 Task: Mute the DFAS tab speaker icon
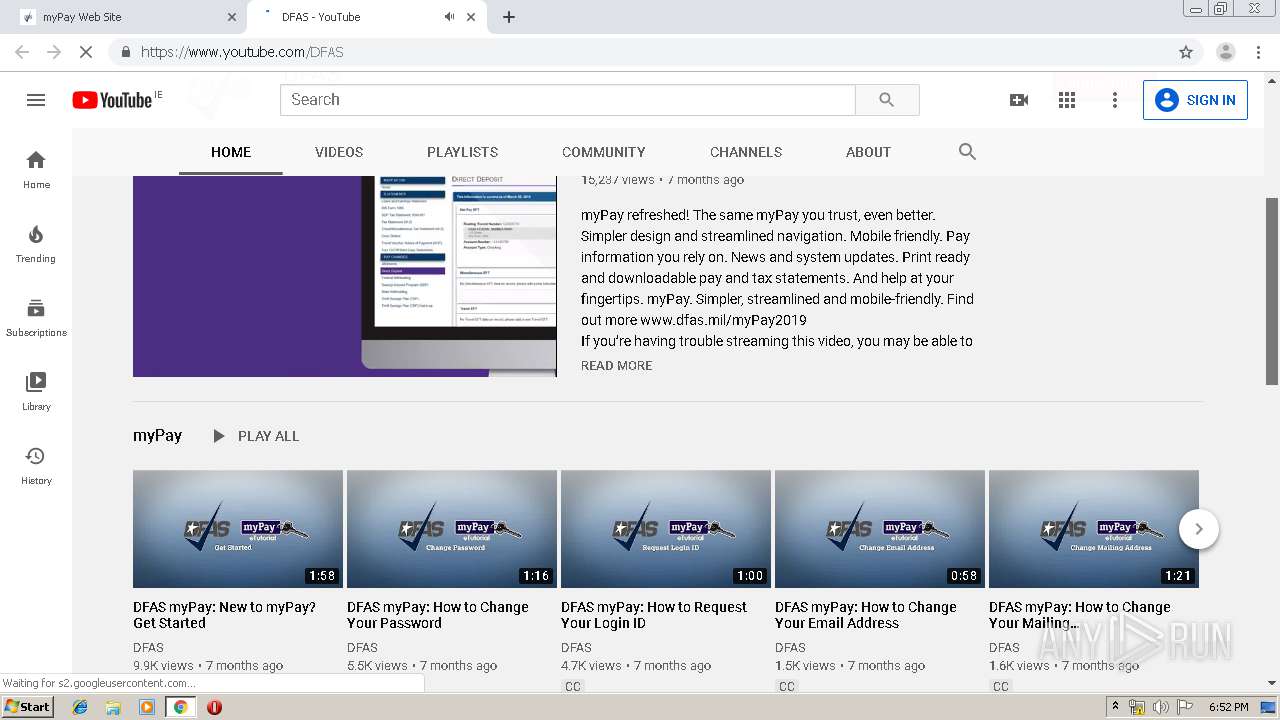449,17
